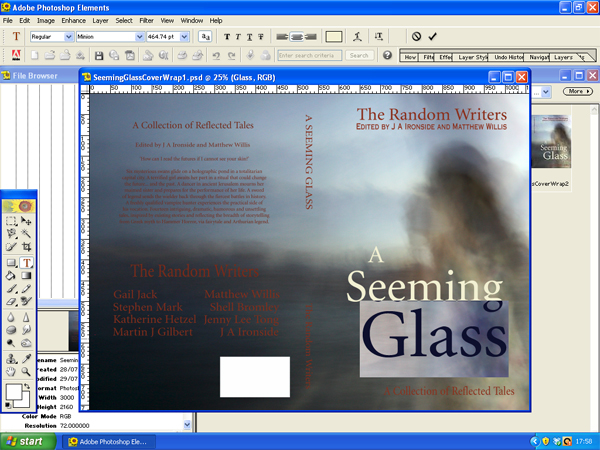The width and height of the screenshot is (600, 450).
Task: Toggle the anti-aliased text button
Action: [x=205, y=37]
